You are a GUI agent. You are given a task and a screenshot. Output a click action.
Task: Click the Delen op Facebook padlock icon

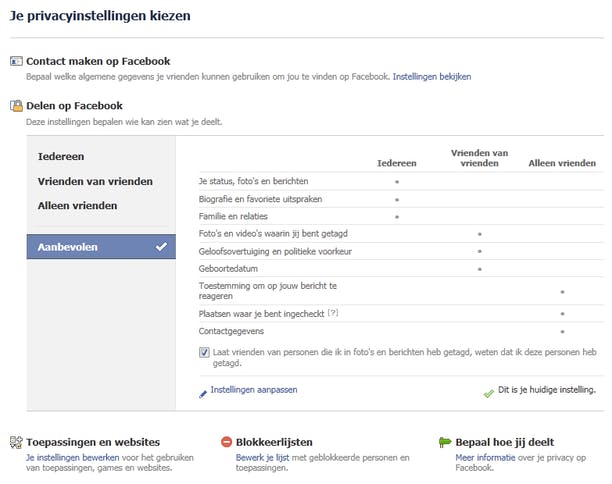click(16, 105)
